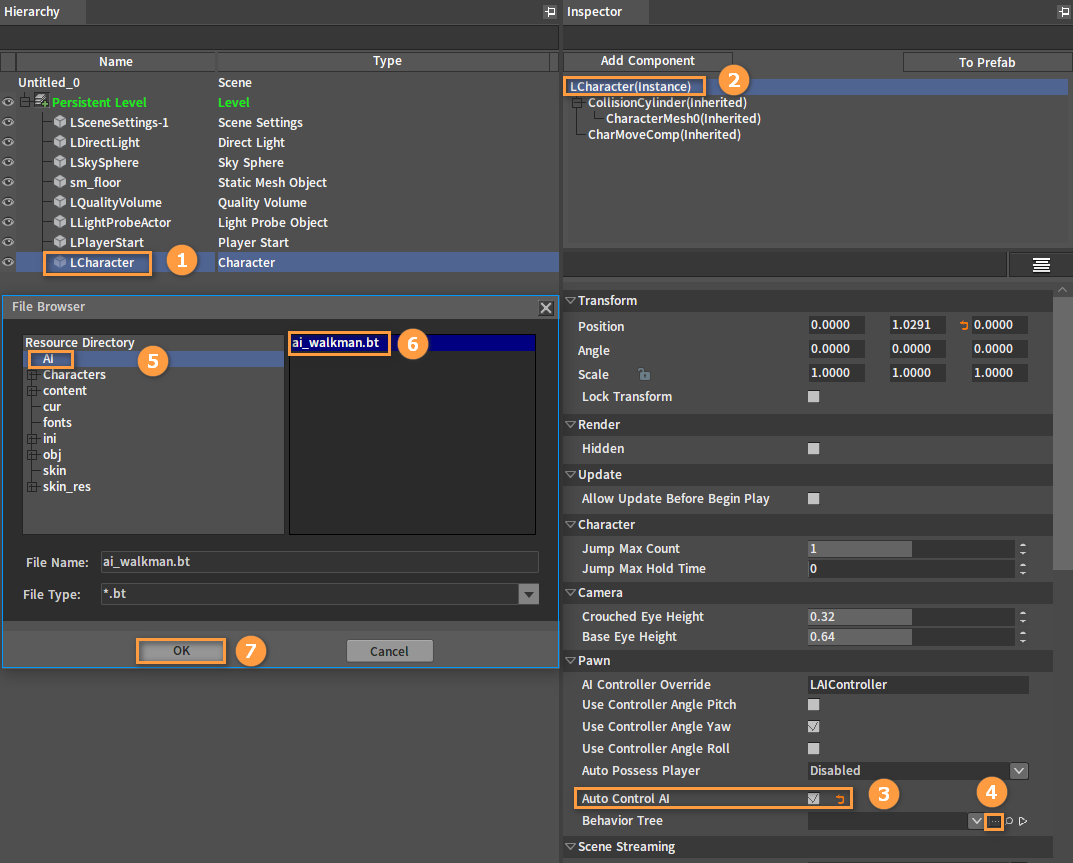1073x863 pixels.
Task: Adjust the Base Eye Height slider
Action: pyautogui.click(x=911, y=637)
